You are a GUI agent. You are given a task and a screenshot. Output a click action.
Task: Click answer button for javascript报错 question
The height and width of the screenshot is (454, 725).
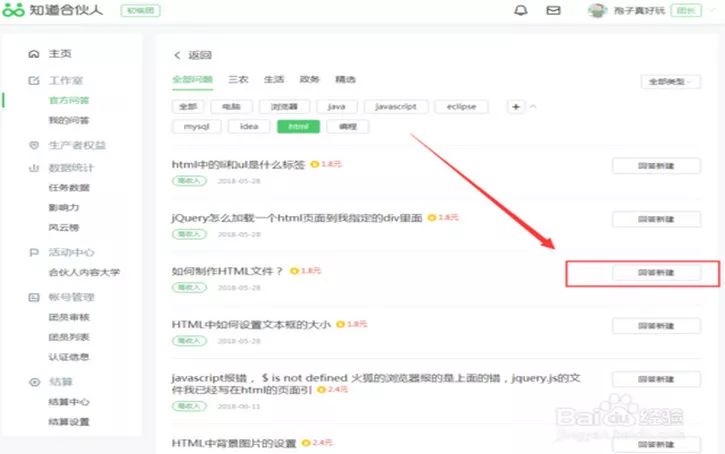(x=656, y=379)
